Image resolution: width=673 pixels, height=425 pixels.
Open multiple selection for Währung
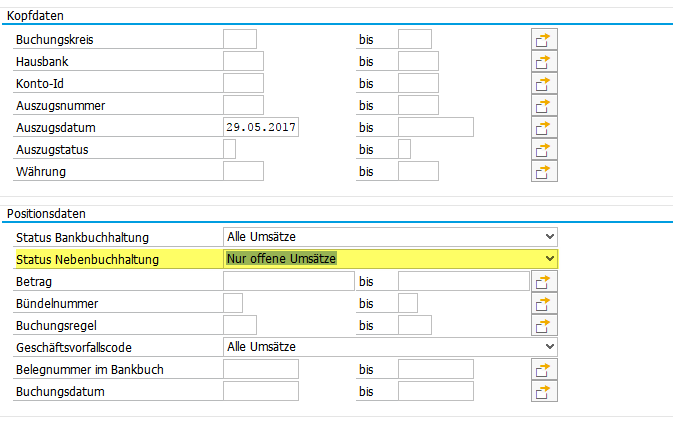543,172
